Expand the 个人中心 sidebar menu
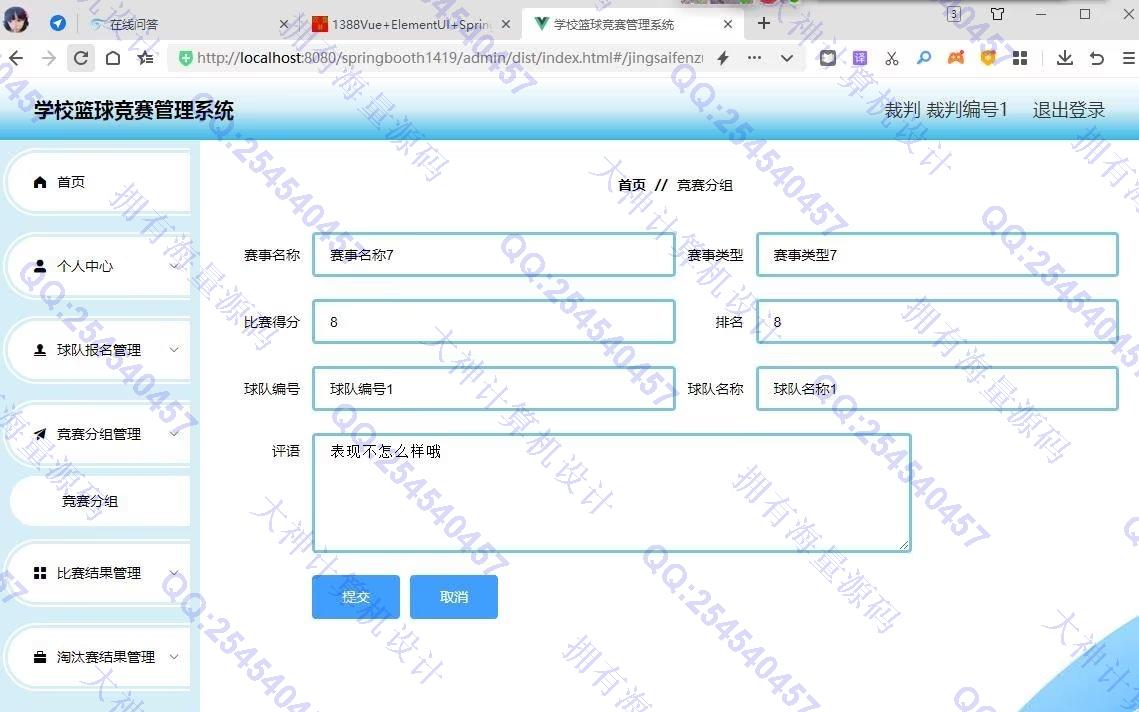Viewport: 1139px width, 712px height. tap(97, 266)
